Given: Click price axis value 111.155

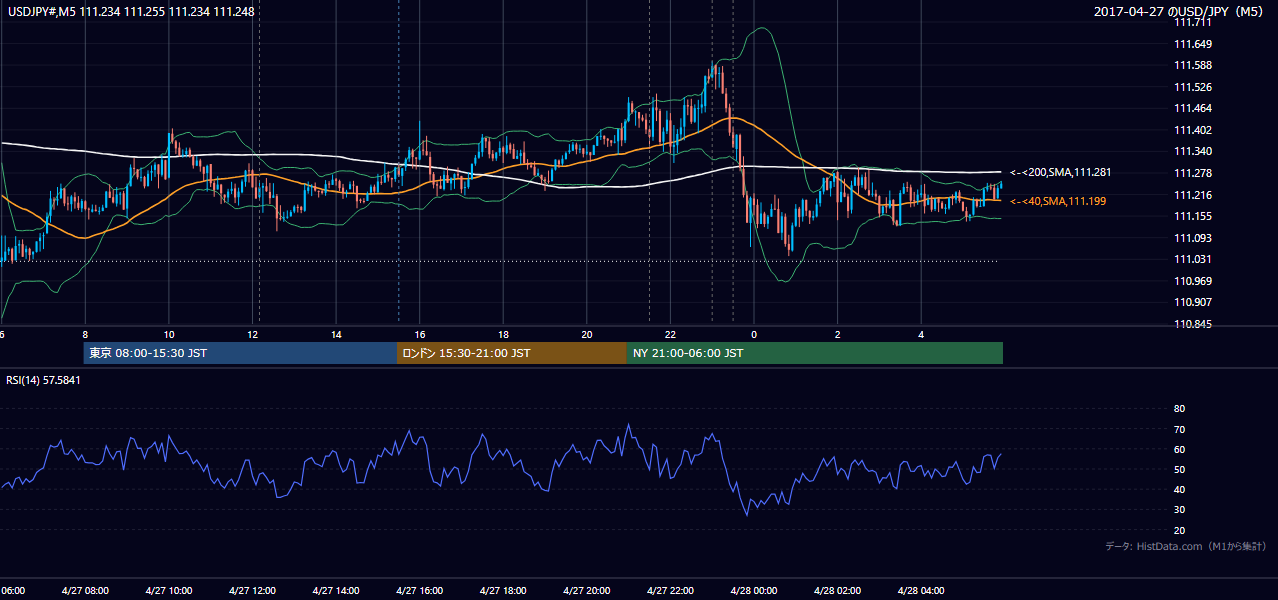Looking at the screenshot, I should [x=1193, y=216].
